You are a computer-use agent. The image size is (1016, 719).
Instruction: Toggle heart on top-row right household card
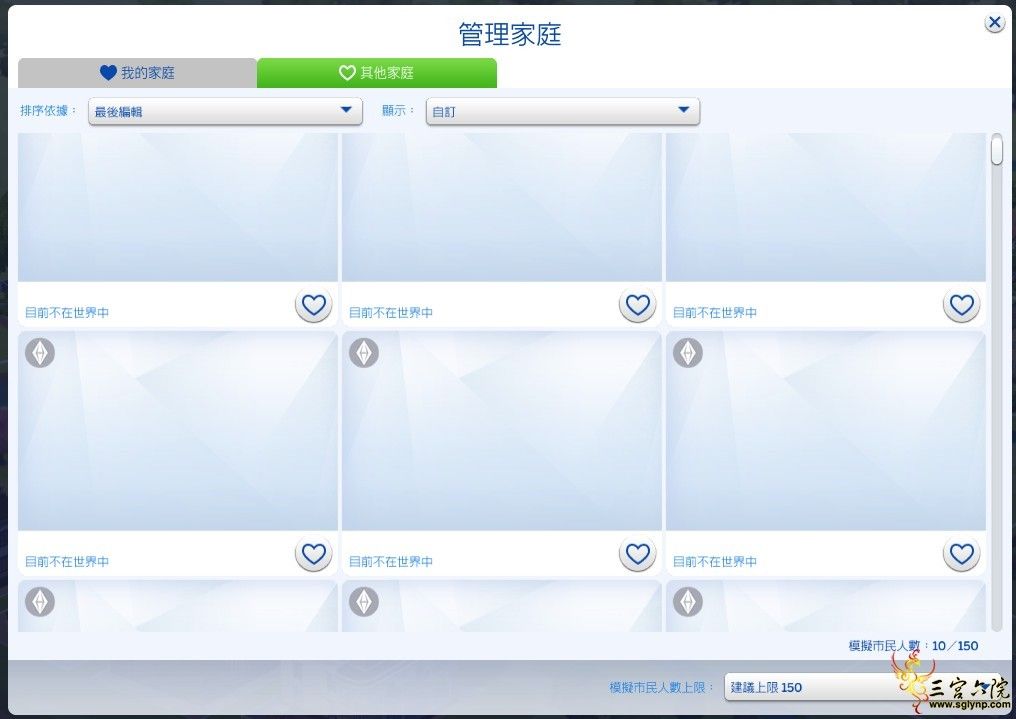coord(962,304)
